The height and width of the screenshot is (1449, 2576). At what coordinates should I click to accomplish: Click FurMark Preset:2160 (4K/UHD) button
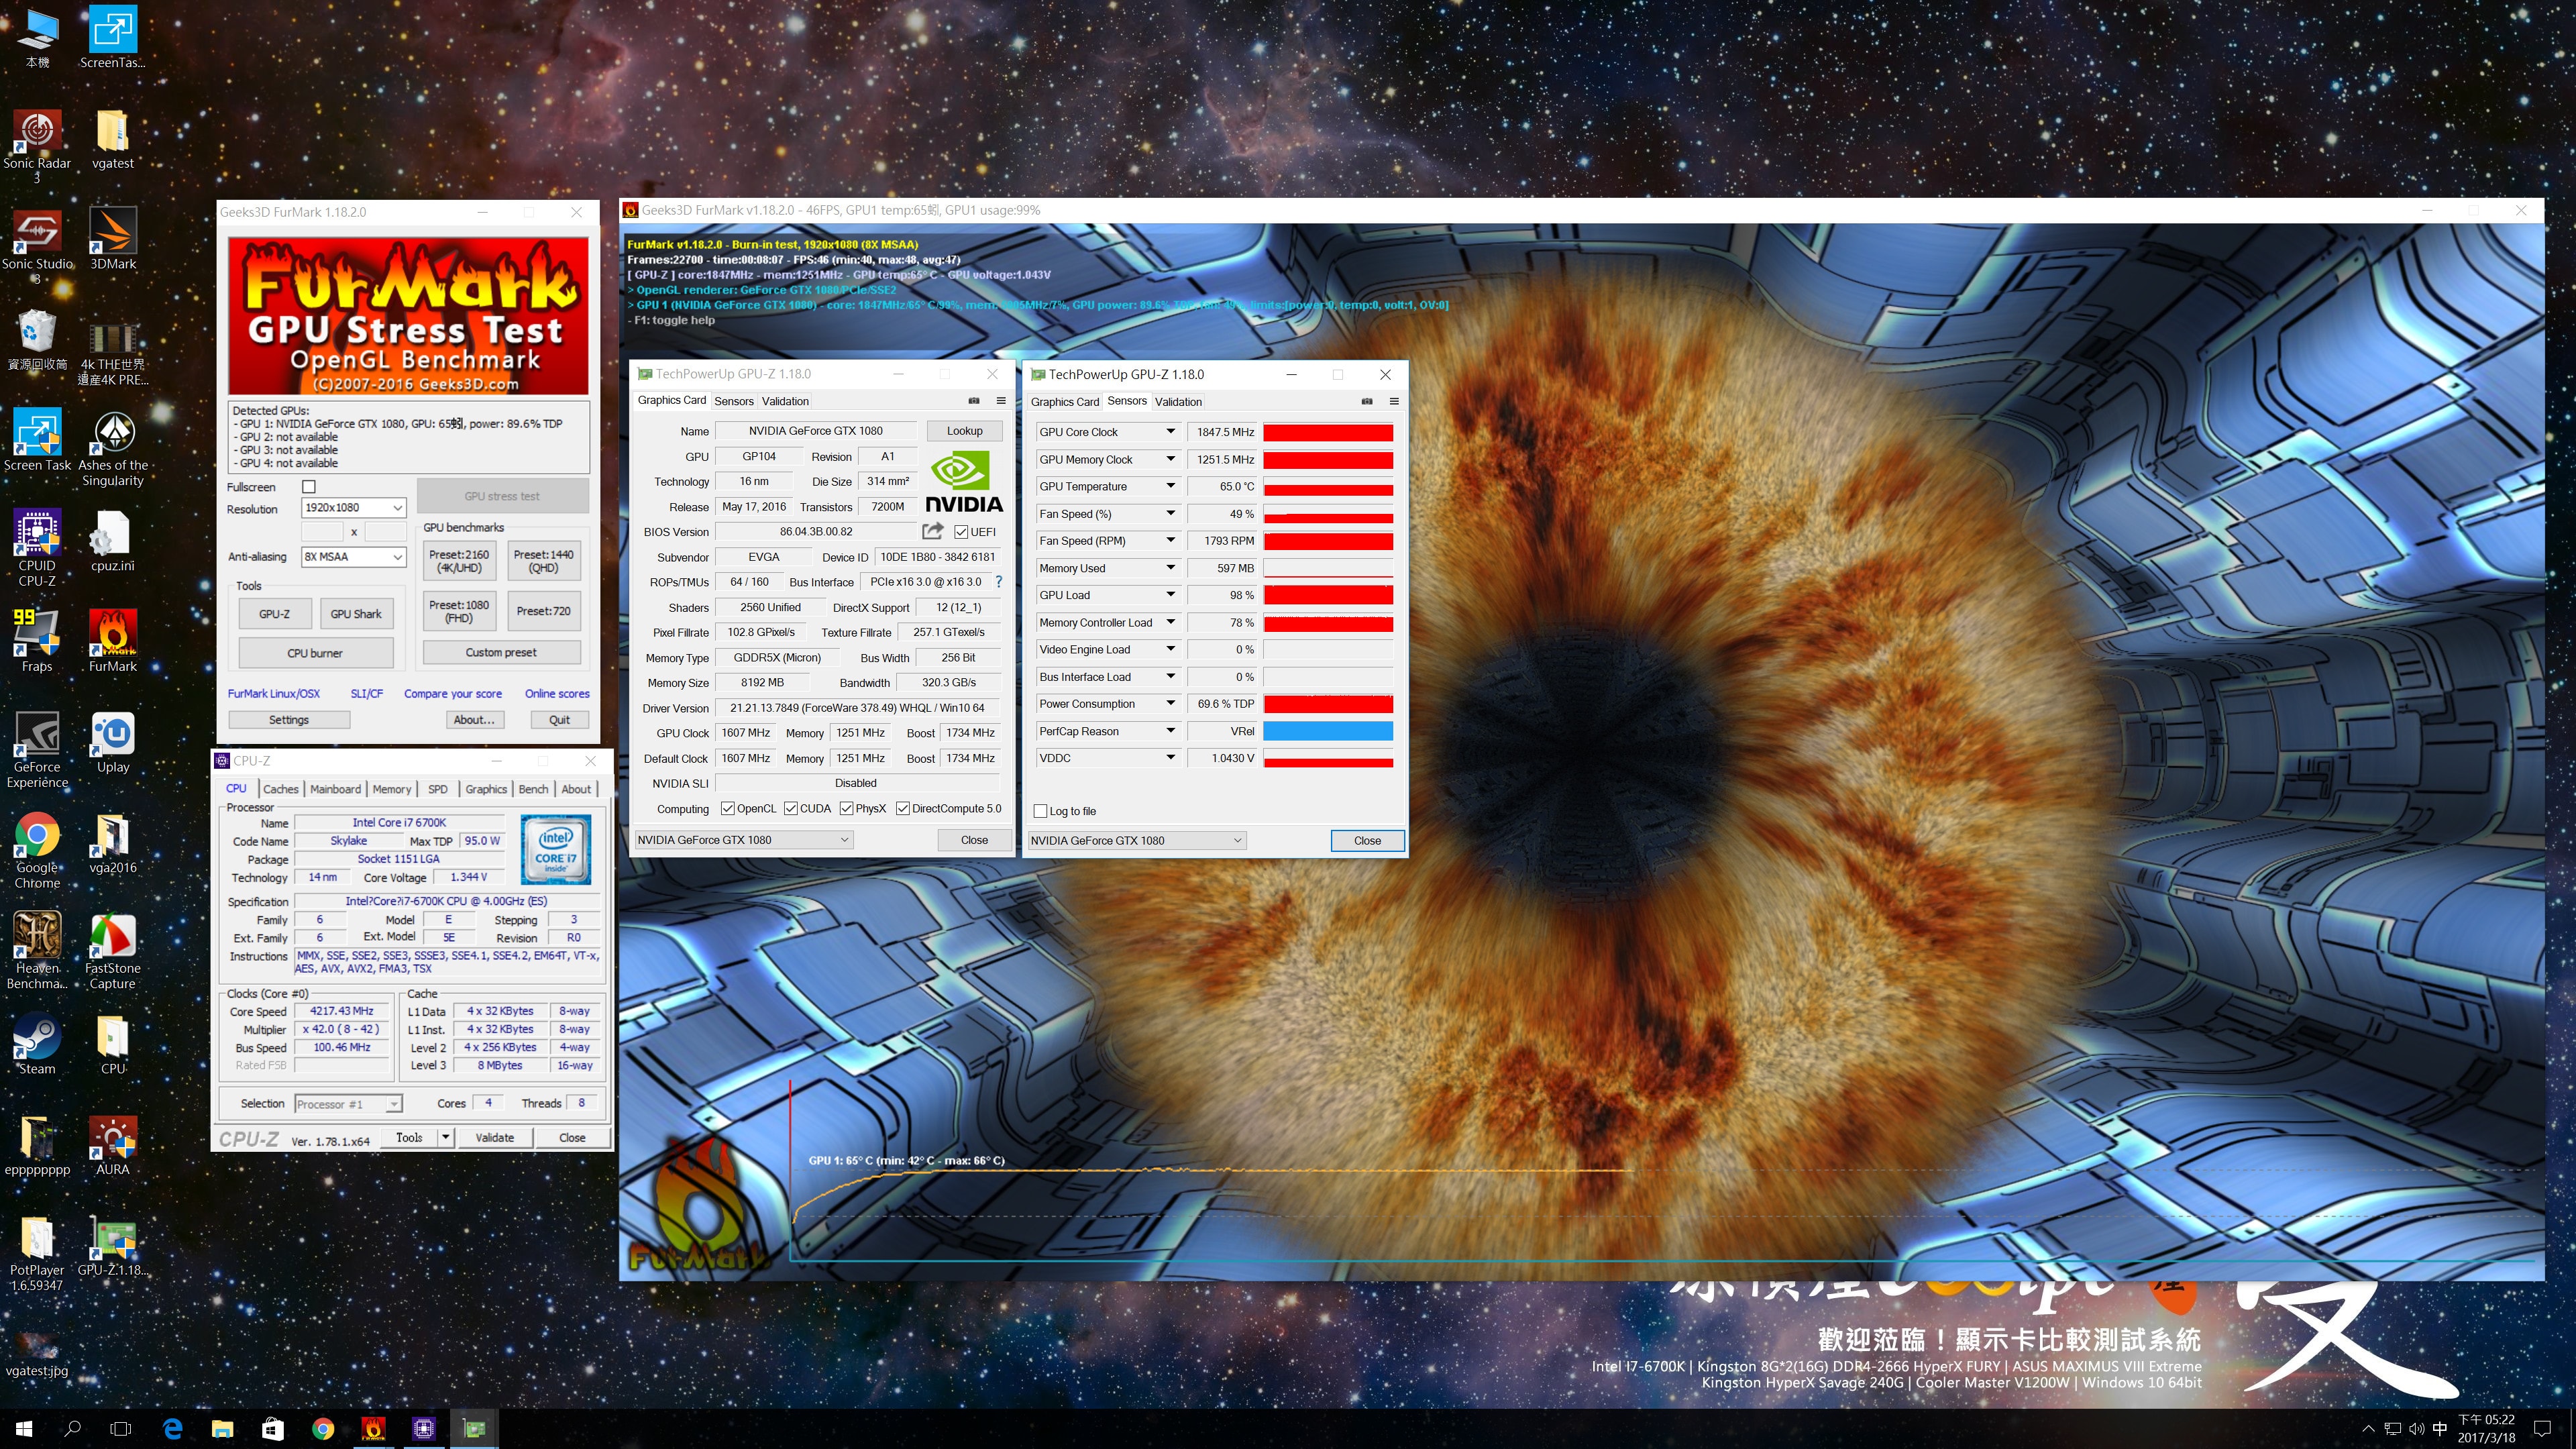coord(459,561)
